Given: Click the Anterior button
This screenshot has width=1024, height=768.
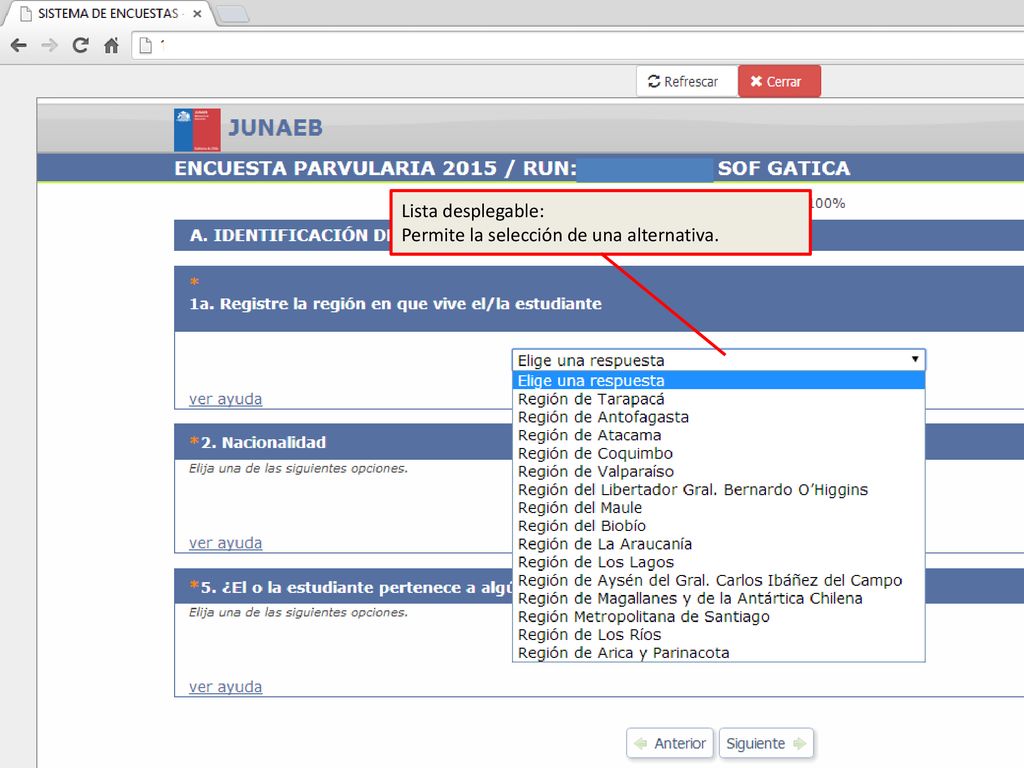Looking at the screenshot, I should click(670, 743).
